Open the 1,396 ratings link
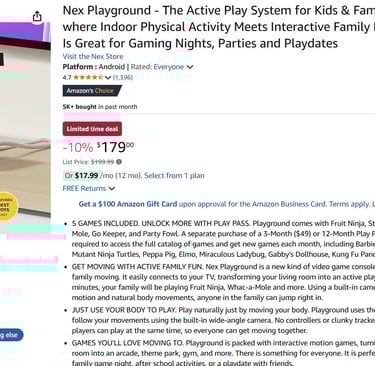Screen dimensions: 375x366 pos(123,77)
